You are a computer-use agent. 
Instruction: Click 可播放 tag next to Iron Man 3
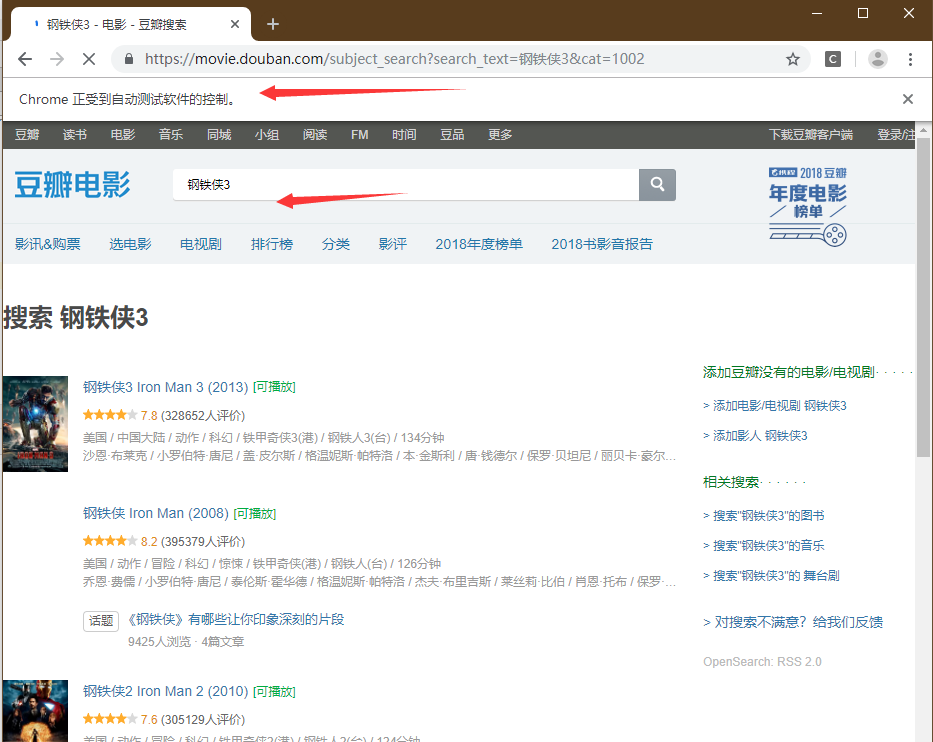274,387
